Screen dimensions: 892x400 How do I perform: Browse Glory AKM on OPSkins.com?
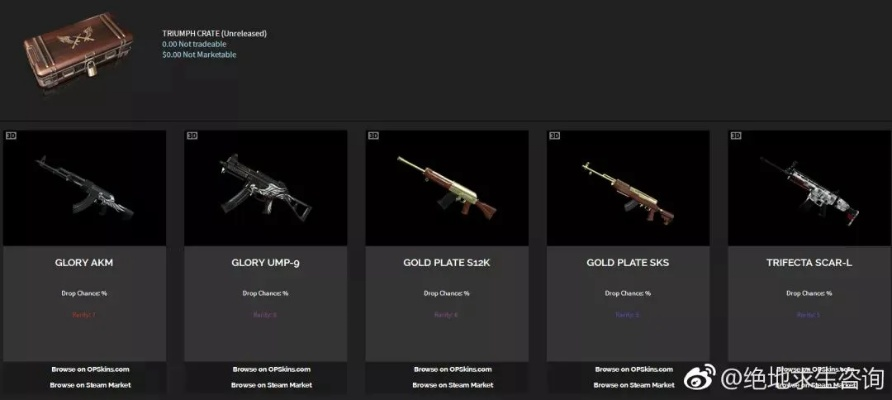point(90,369)
